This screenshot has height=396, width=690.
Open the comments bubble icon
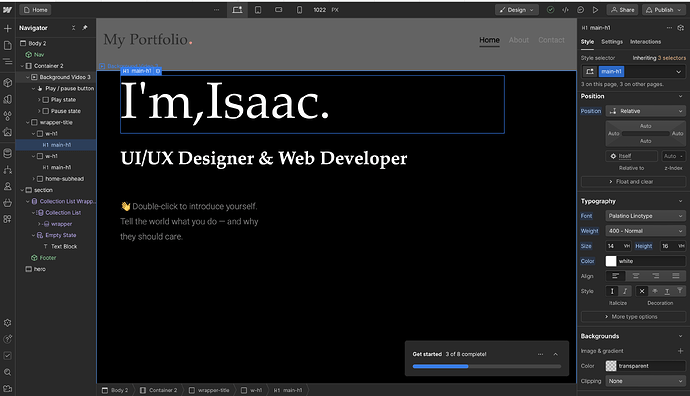point(580,10)
